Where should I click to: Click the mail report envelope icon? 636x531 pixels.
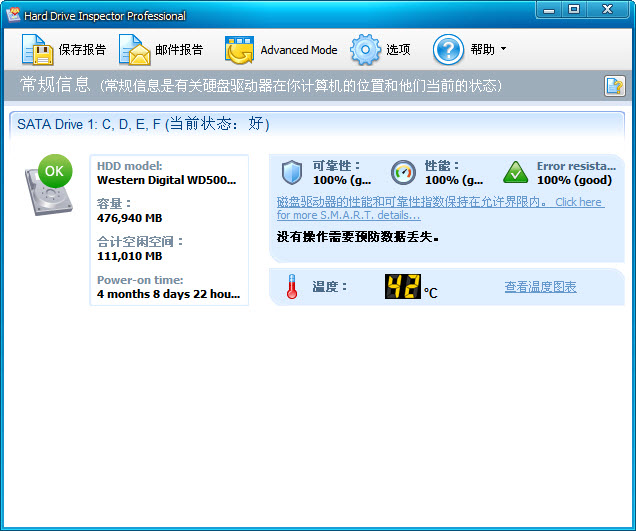(134, 49)
